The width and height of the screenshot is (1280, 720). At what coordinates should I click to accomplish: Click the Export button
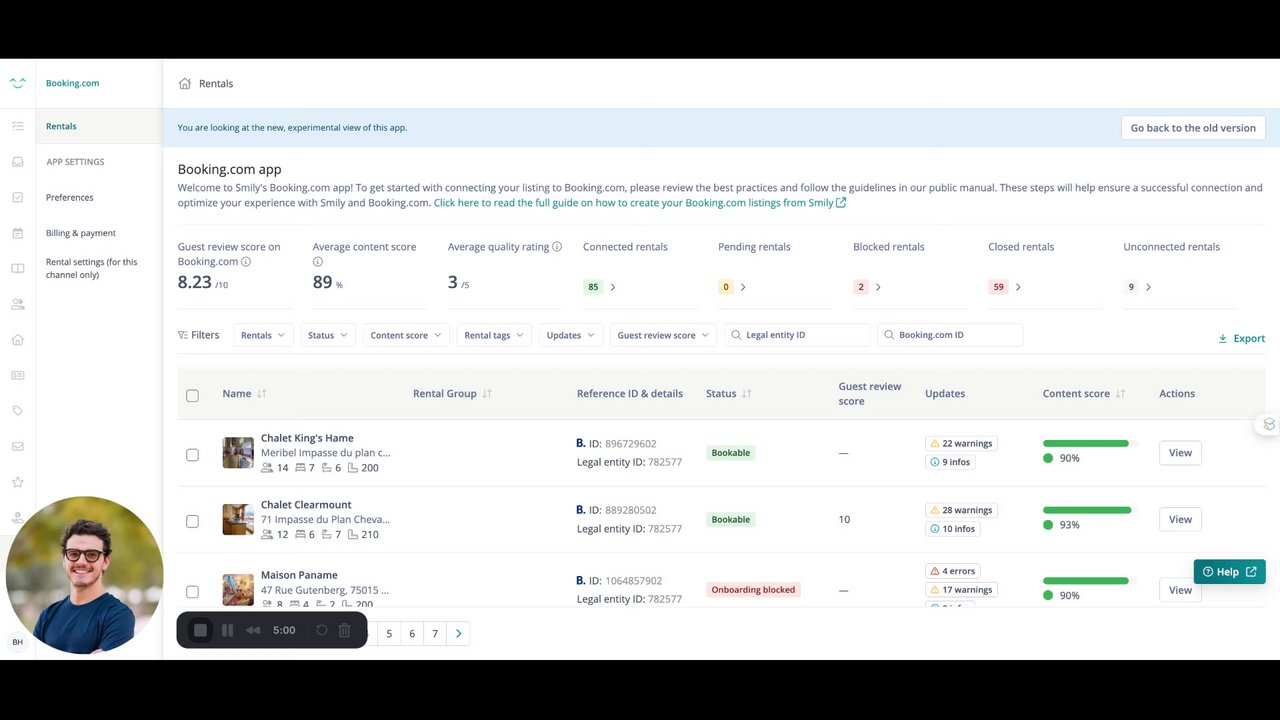1241,339
